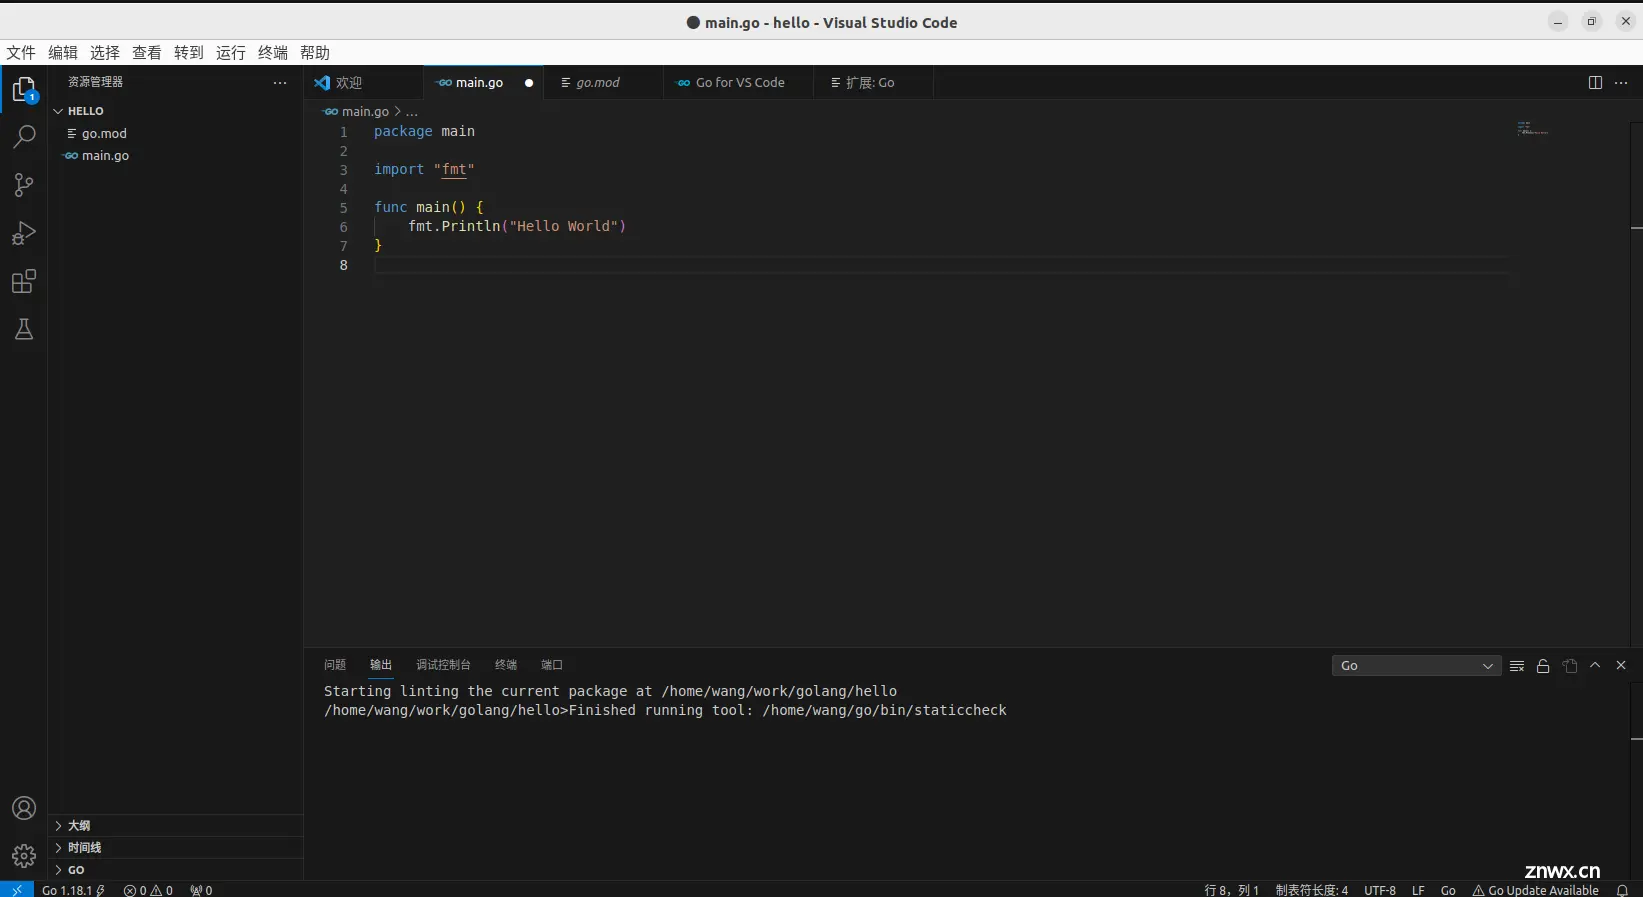
Task: Click the unsaved dot on main.go tab
Action: (529, 83)
